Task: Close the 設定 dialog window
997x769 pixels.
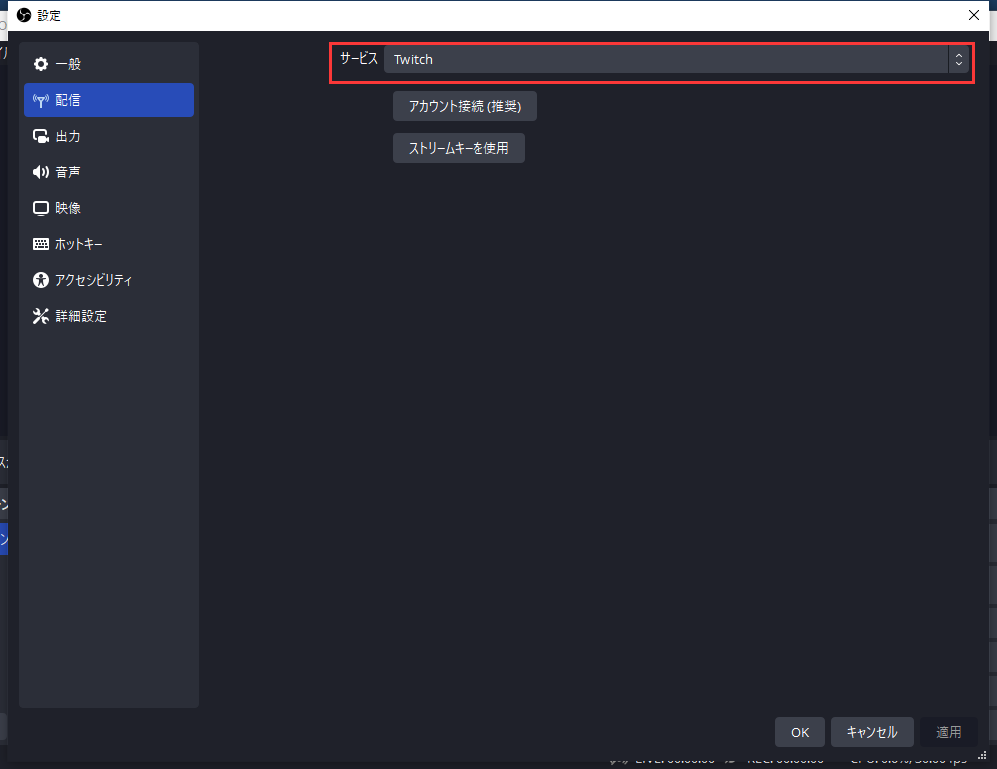Action: tap(974, 15)
